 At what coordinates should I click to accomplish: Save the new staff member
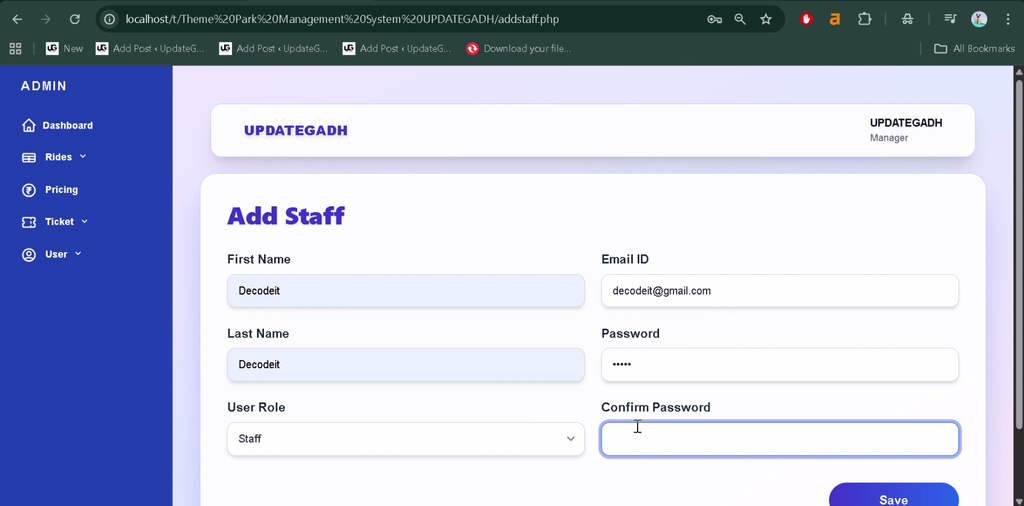click(893, 496)
